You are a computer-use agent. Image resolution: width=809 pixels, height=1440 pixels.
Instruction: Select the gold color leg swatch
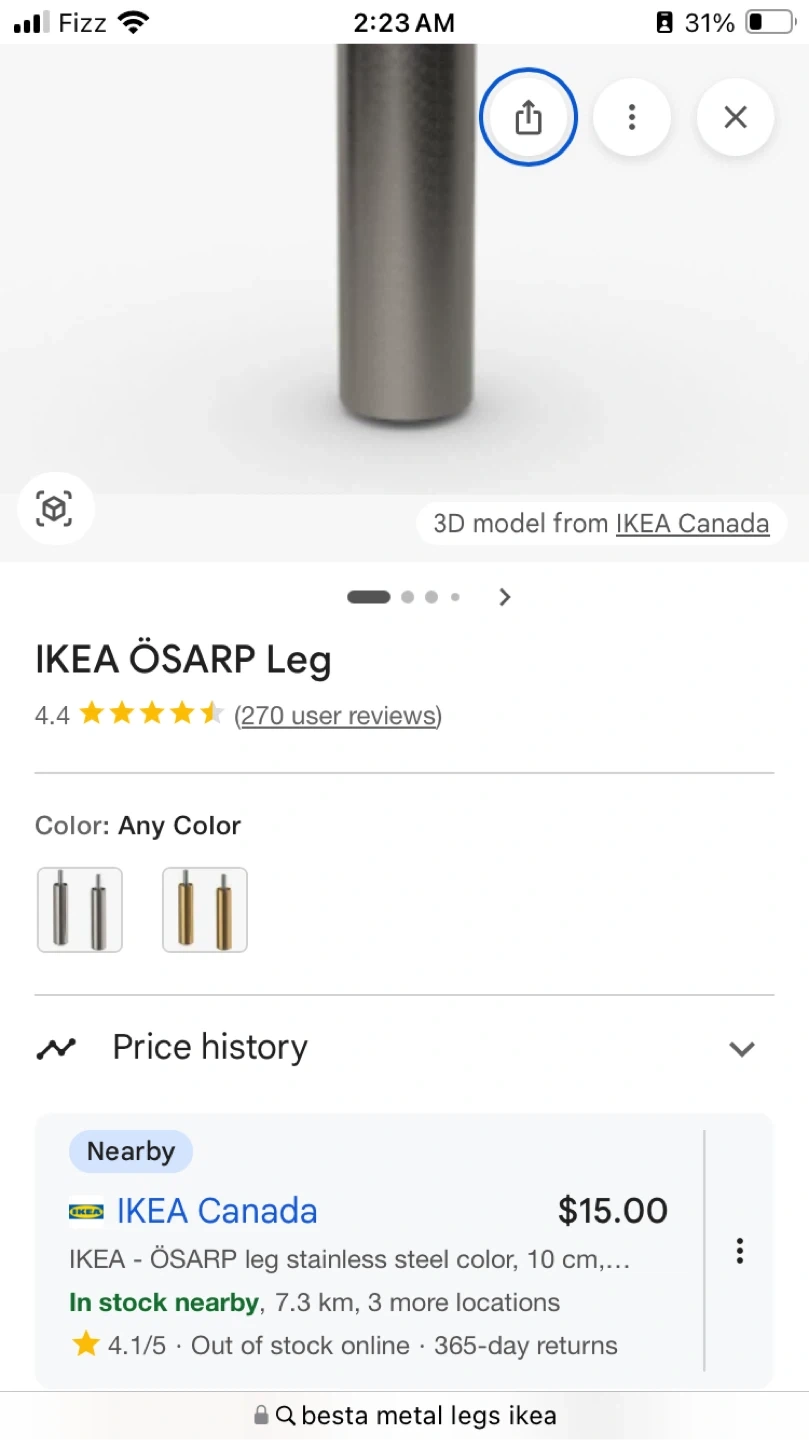pyautogui.click(x=205, y=910)
